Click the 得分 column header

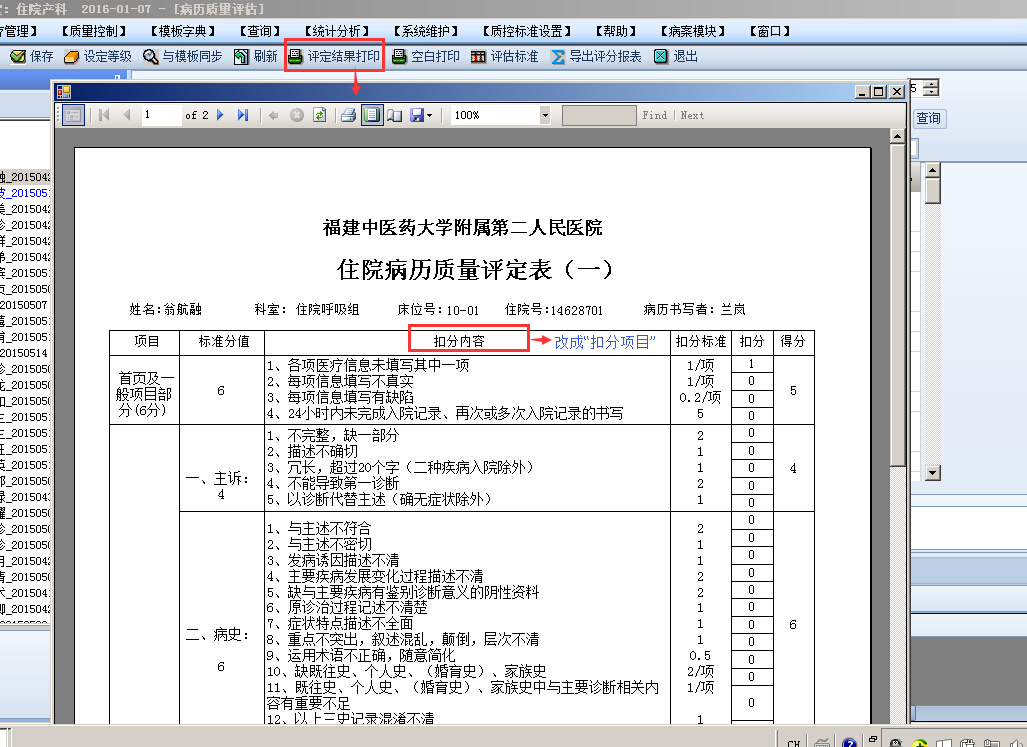tap(793, 341)
